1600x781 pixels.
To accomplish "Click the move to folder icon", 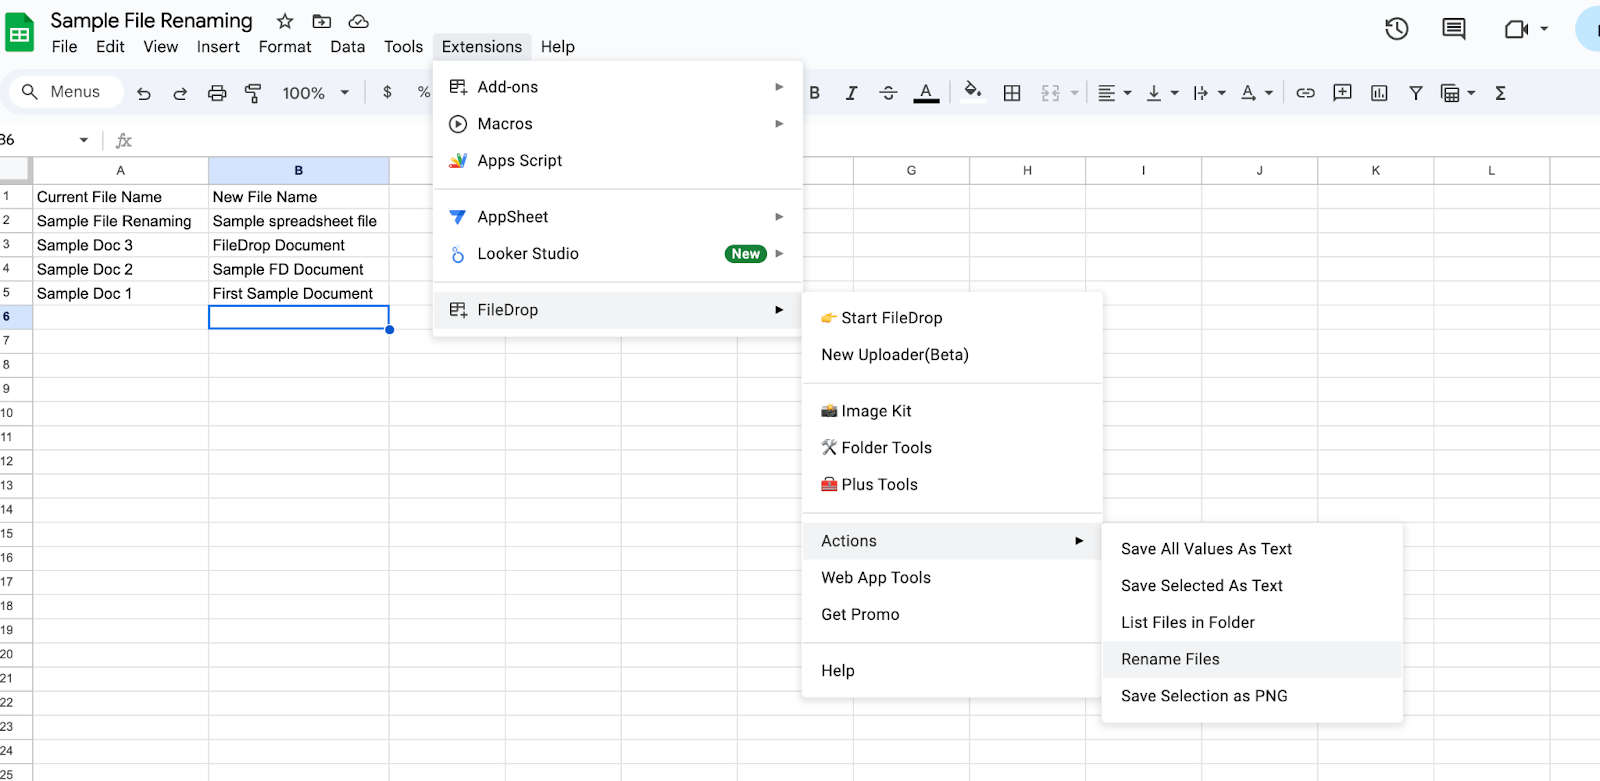I will pyautogui.click(x=322, y=21).
